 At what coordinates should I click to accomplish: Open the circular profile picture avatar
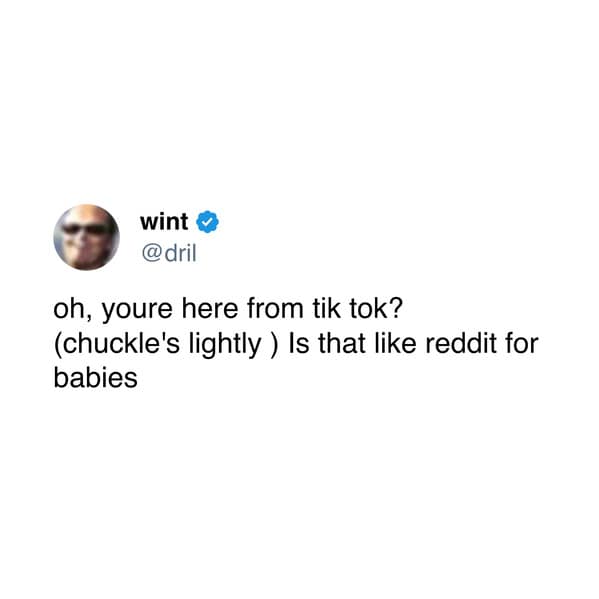coord(87,237)
